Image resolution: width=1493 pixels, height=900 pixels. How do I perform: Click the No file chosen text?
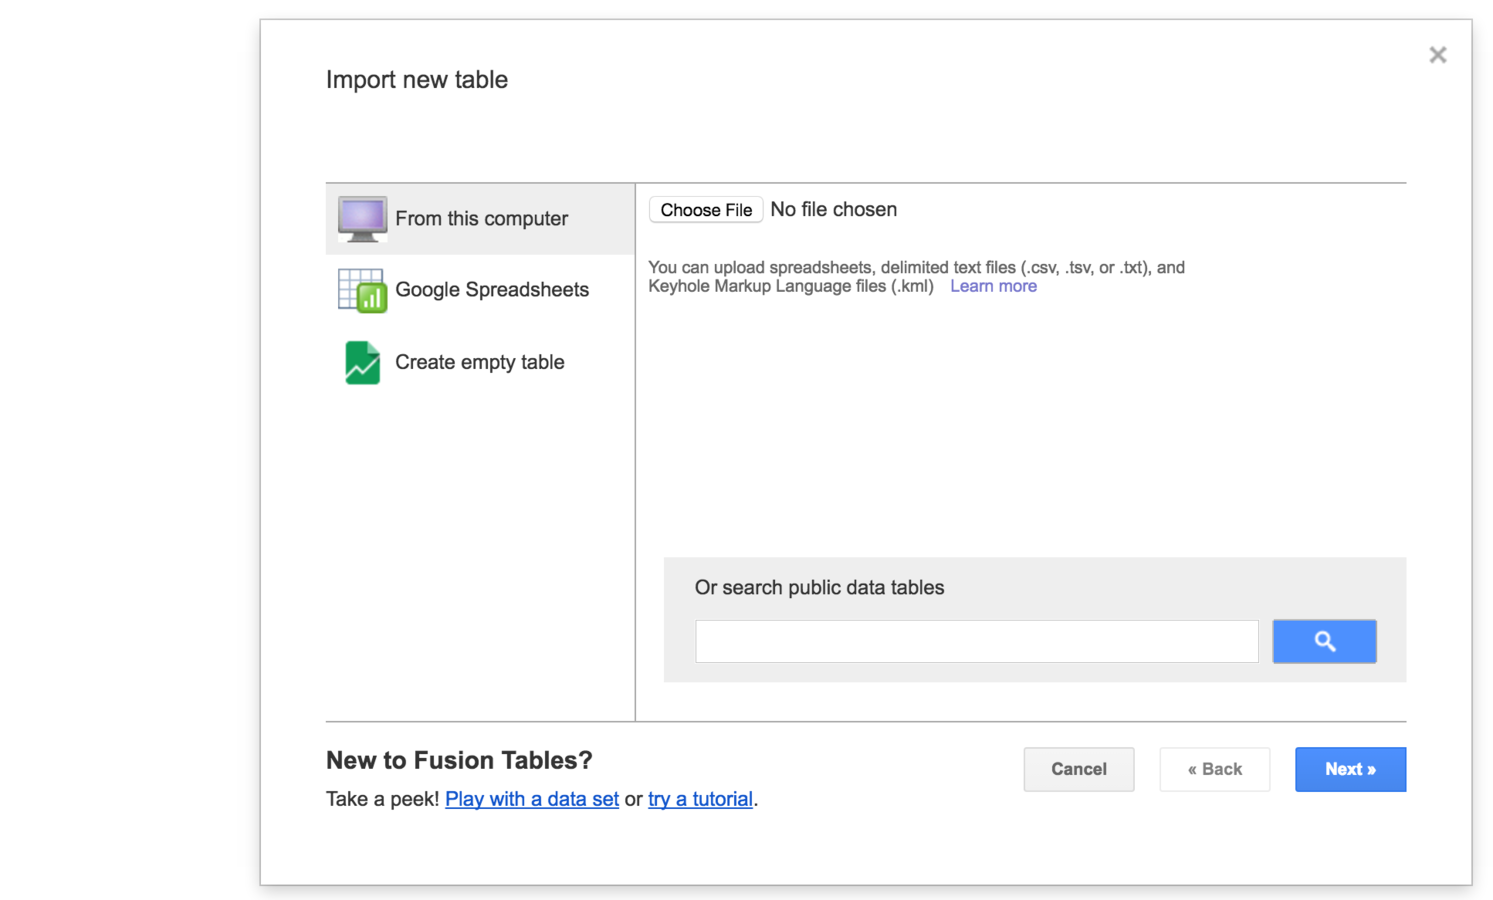point(833,210)
